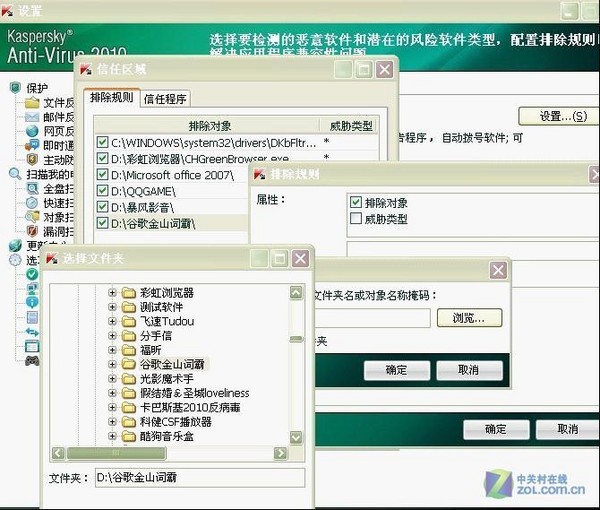Enable the 威胁类型 checkbox

tap(356, 218)
